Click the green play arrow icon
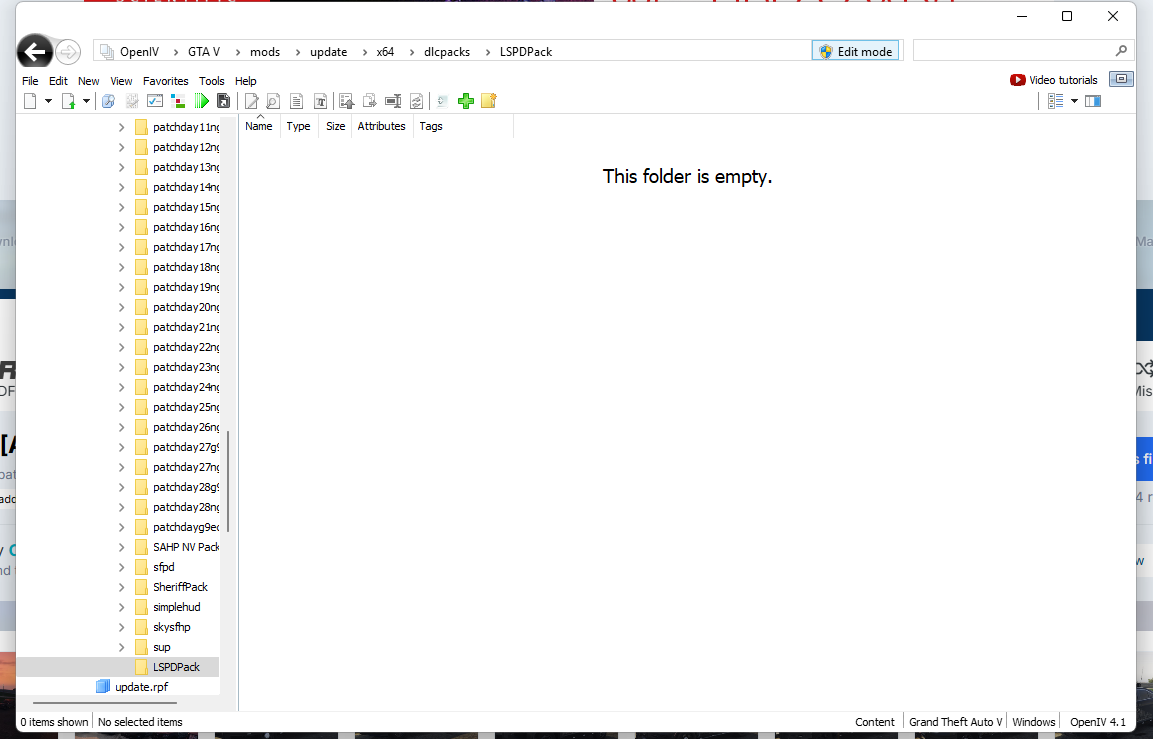This screenshot has height=739, width=1153. (201, 101)
